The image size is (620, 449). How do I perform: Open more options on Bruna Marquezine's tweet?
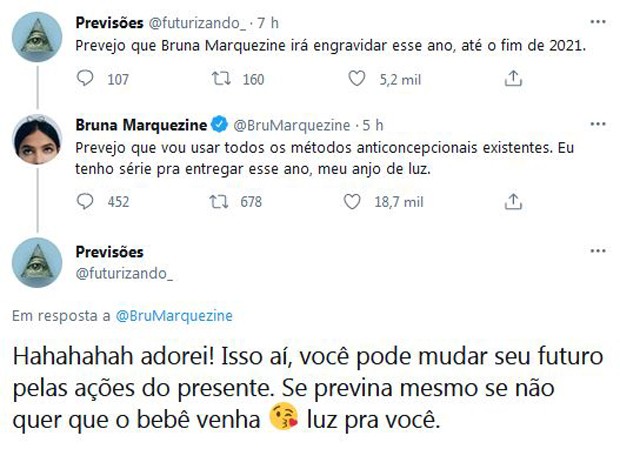[598, 125]
